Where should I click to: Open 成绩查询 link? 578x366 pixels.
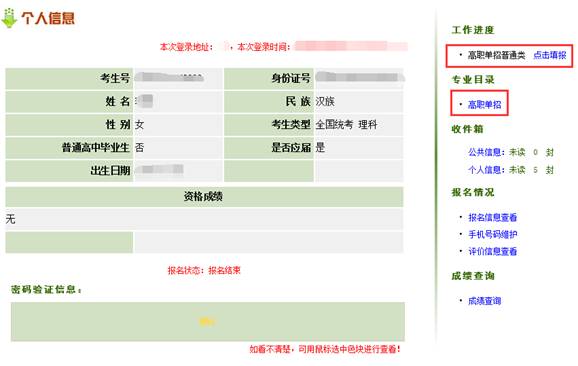coord(484,301)
